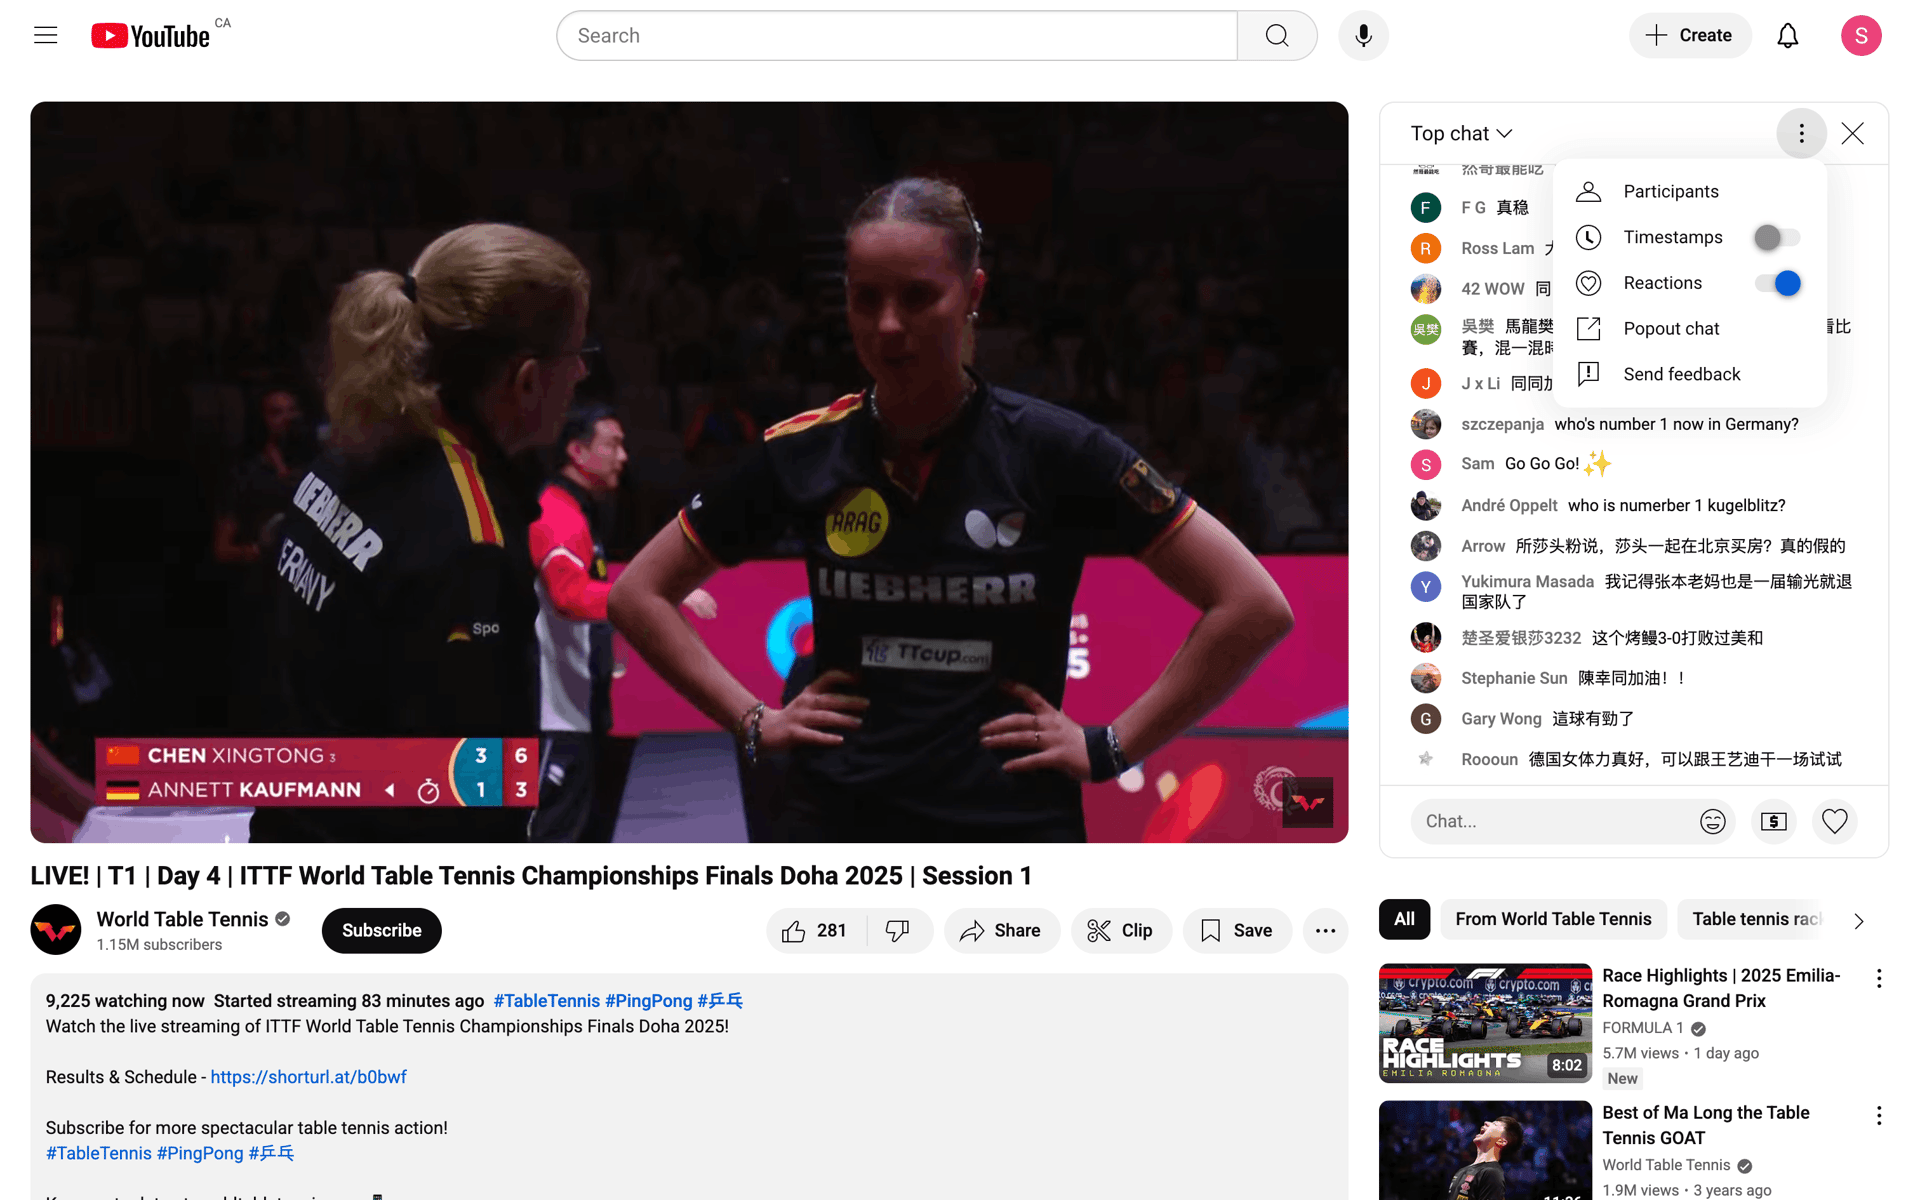Click F G user avatar in chat
Image resolution: width=1920 pixels, height=1200 pixels.
(1425, 208)
